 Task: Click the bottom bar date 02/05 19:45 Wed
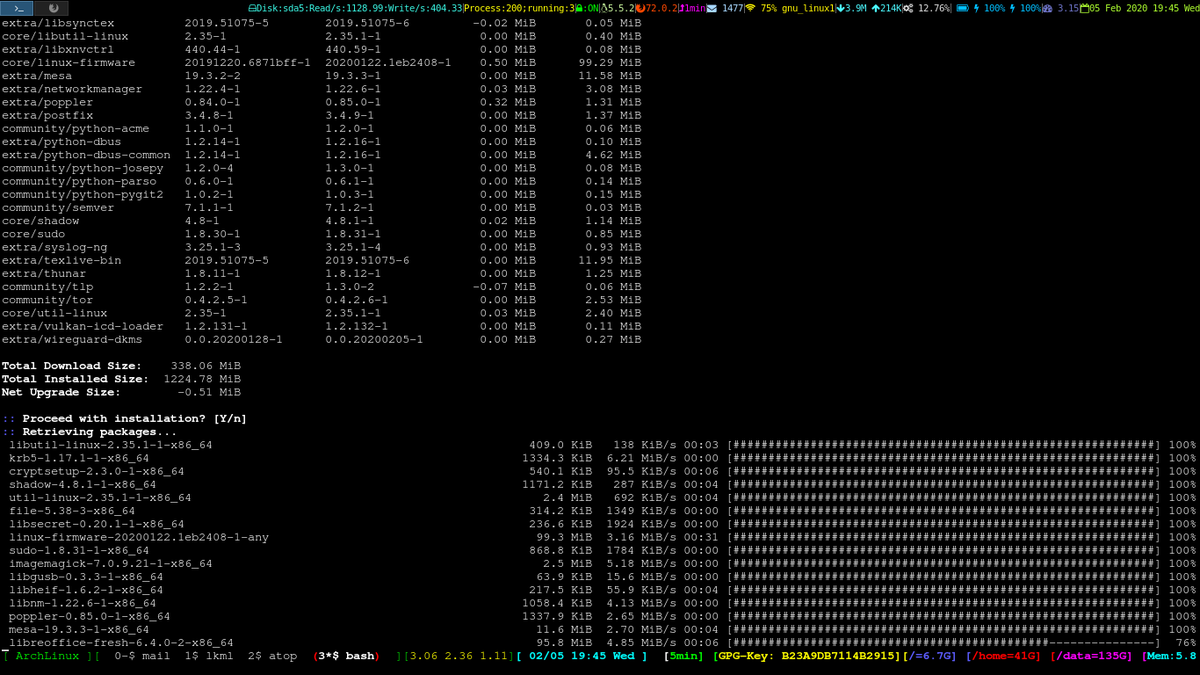click(583, 656)
